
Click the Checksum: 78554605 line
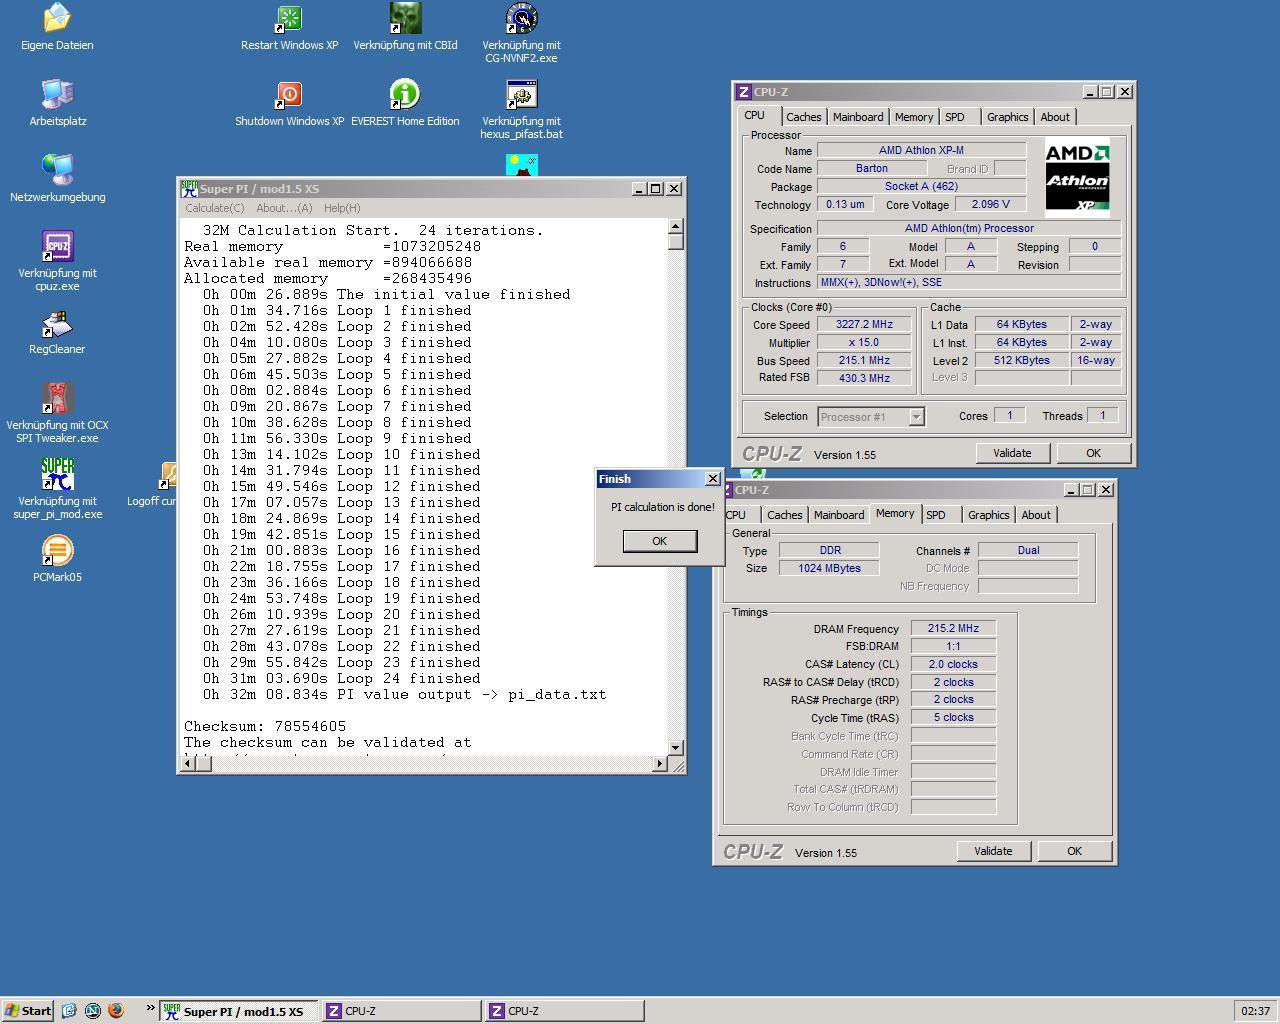tap(265, 726)
